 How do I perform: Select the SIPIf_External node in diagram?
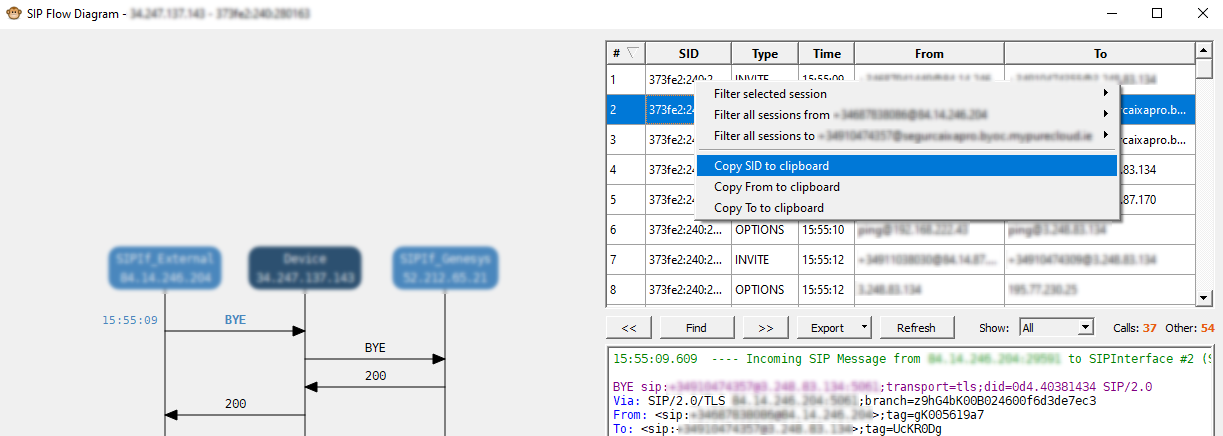click(x=165, y=268)
